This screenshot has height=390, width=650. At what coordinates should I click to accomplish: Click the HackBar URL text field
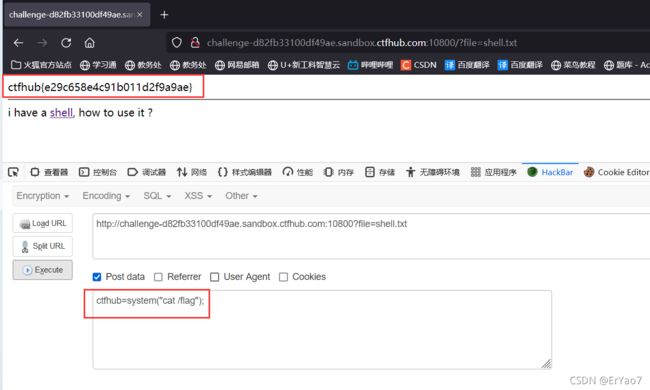pyautogui.click(x=371, y=236)
